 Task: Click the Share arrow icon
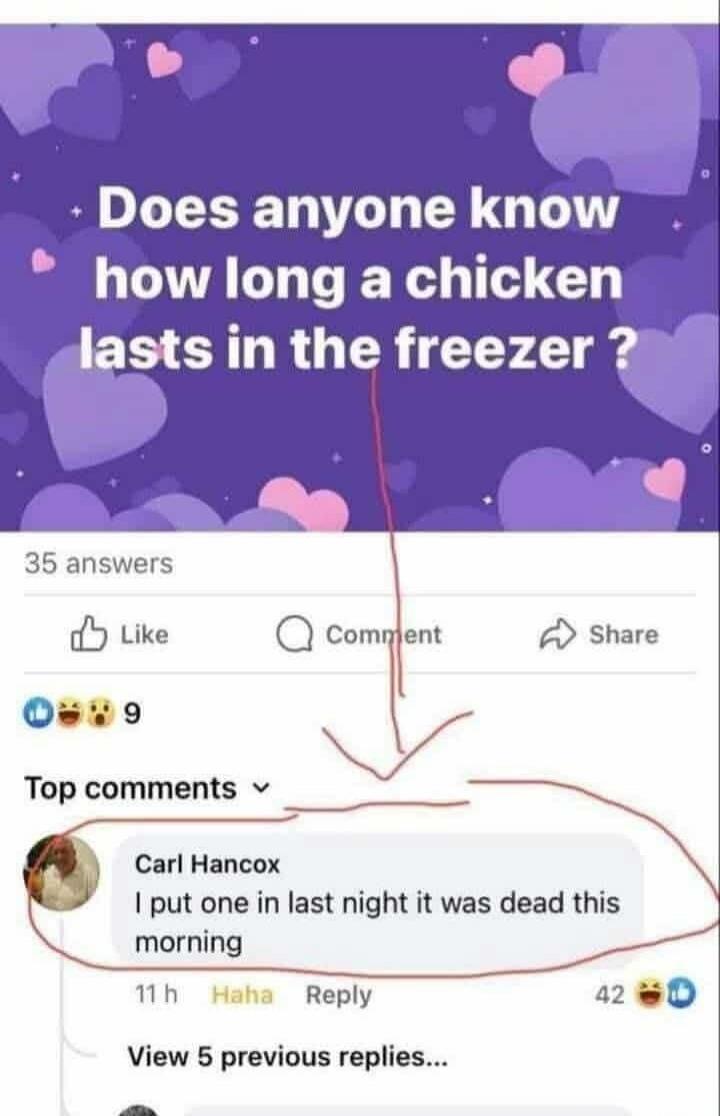point(560,631)
